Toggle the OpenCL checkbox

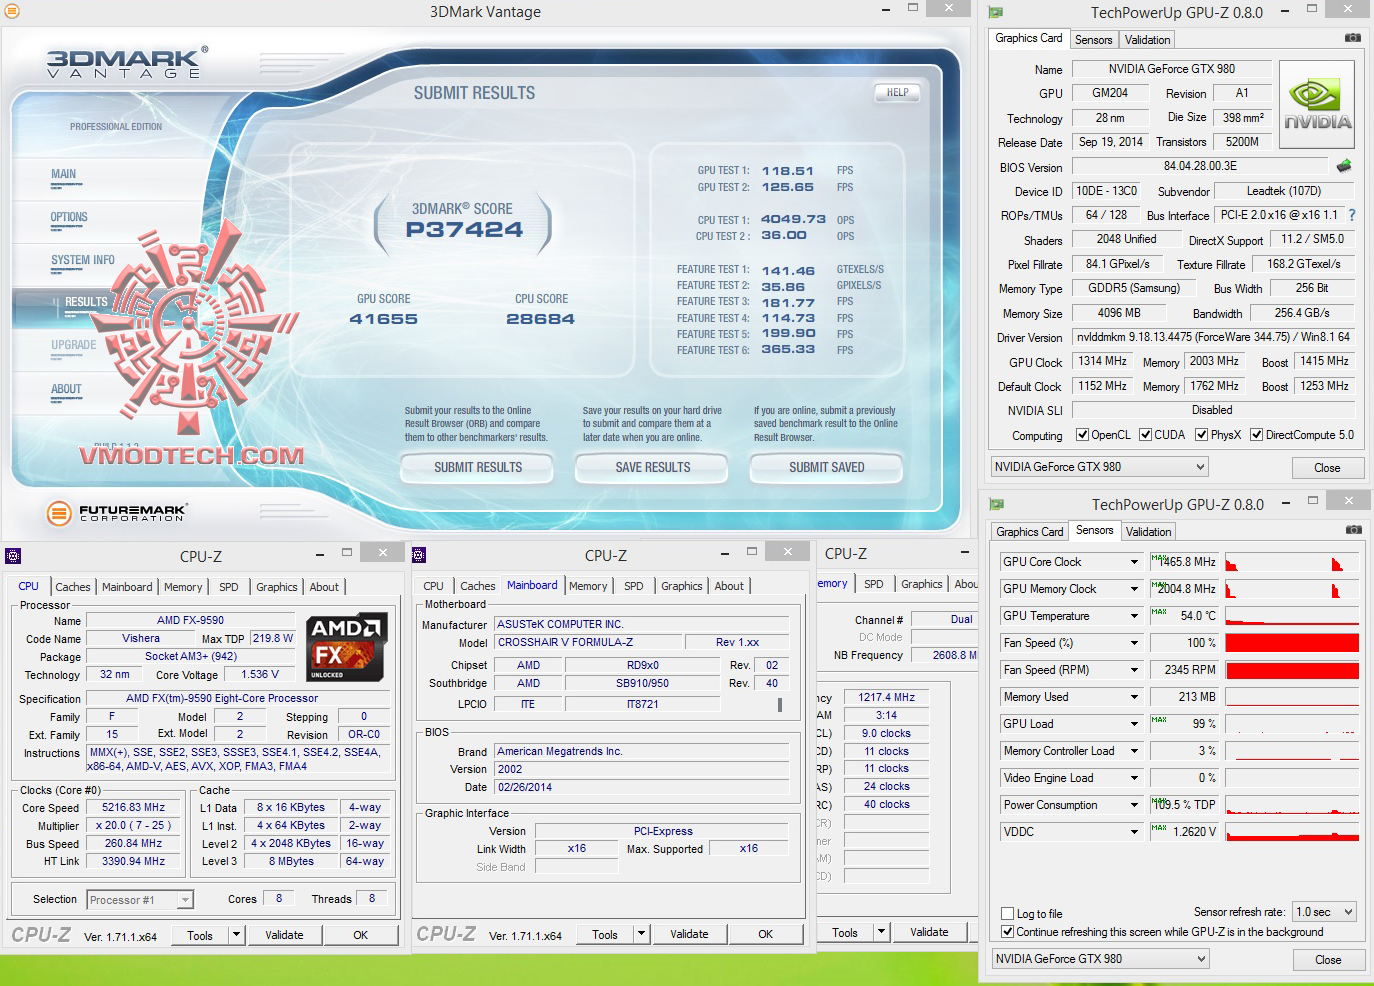pyautogui.click(x=1082, y=435)
